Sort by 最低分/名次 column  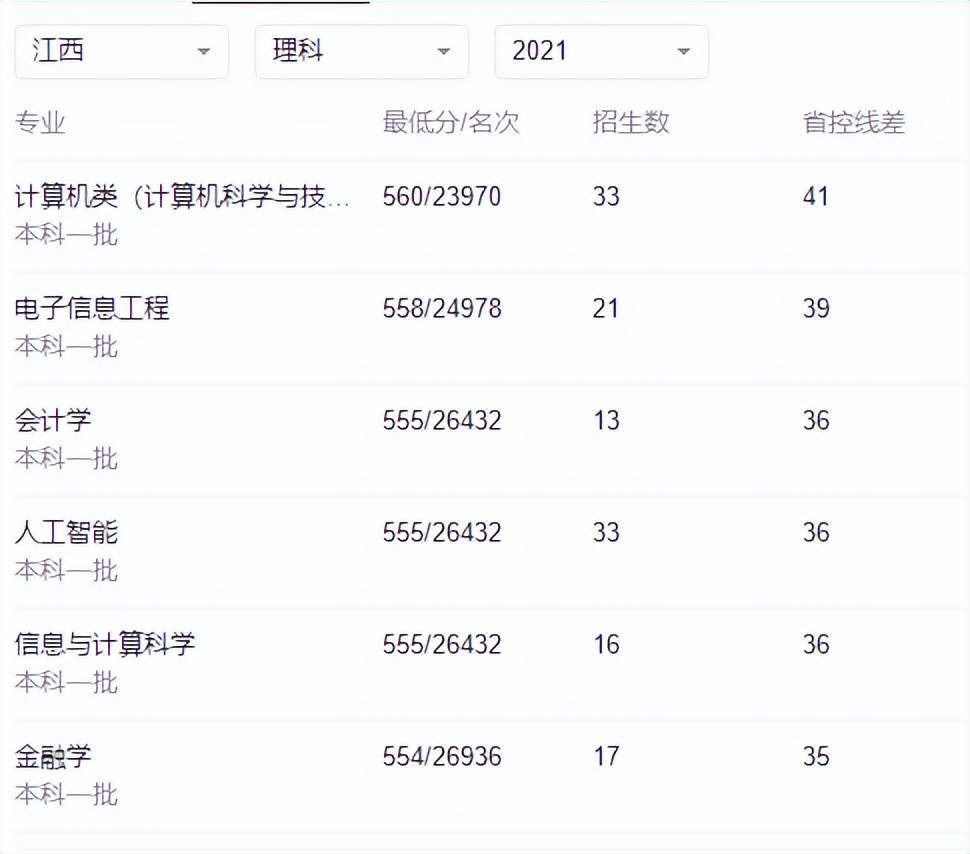click(450, 122)
